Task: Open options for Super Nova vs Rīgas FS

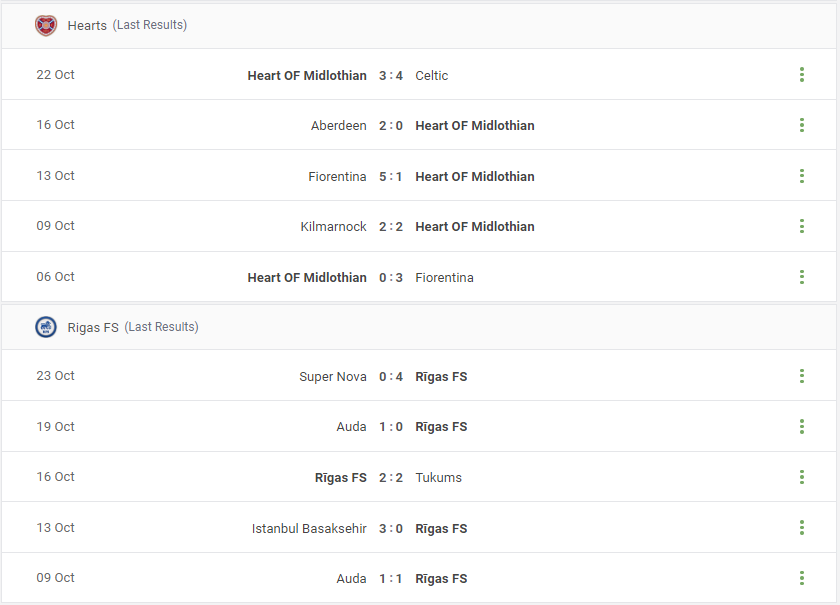Action: coord(801,376)
